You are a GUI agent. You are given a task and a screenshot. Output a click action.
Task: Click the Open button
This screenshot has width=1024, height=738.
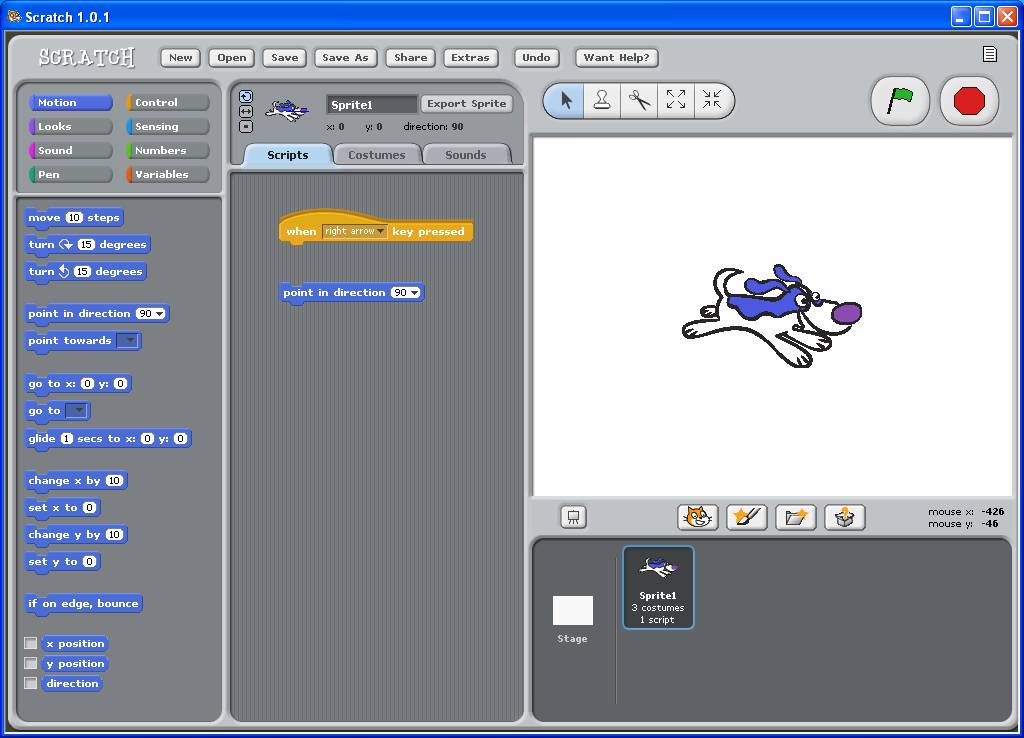click(232, 57)
